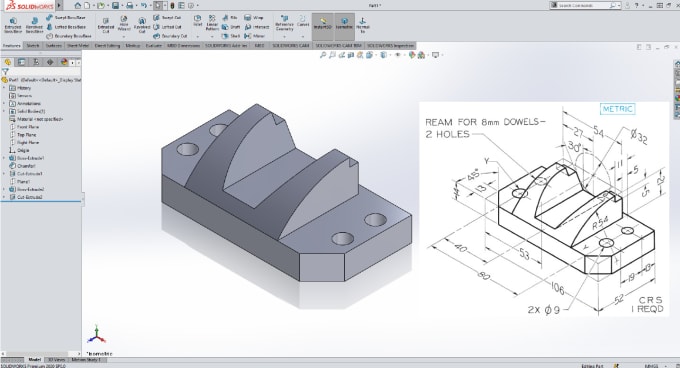The height and width of the screenshot is (368, 680).
Task: Select the Shell tool
Action: (x=231, y=36)
